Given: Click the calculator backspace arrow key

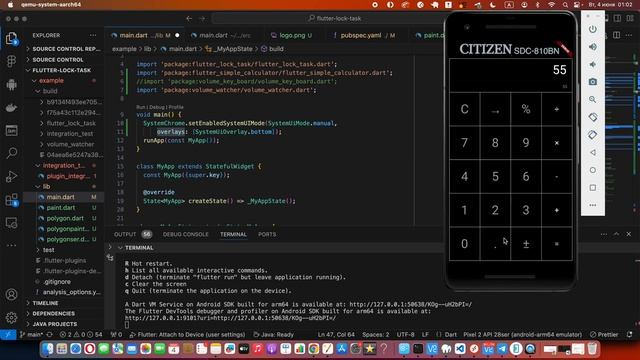Looking at the screenshot, I should tap(495, 109).
